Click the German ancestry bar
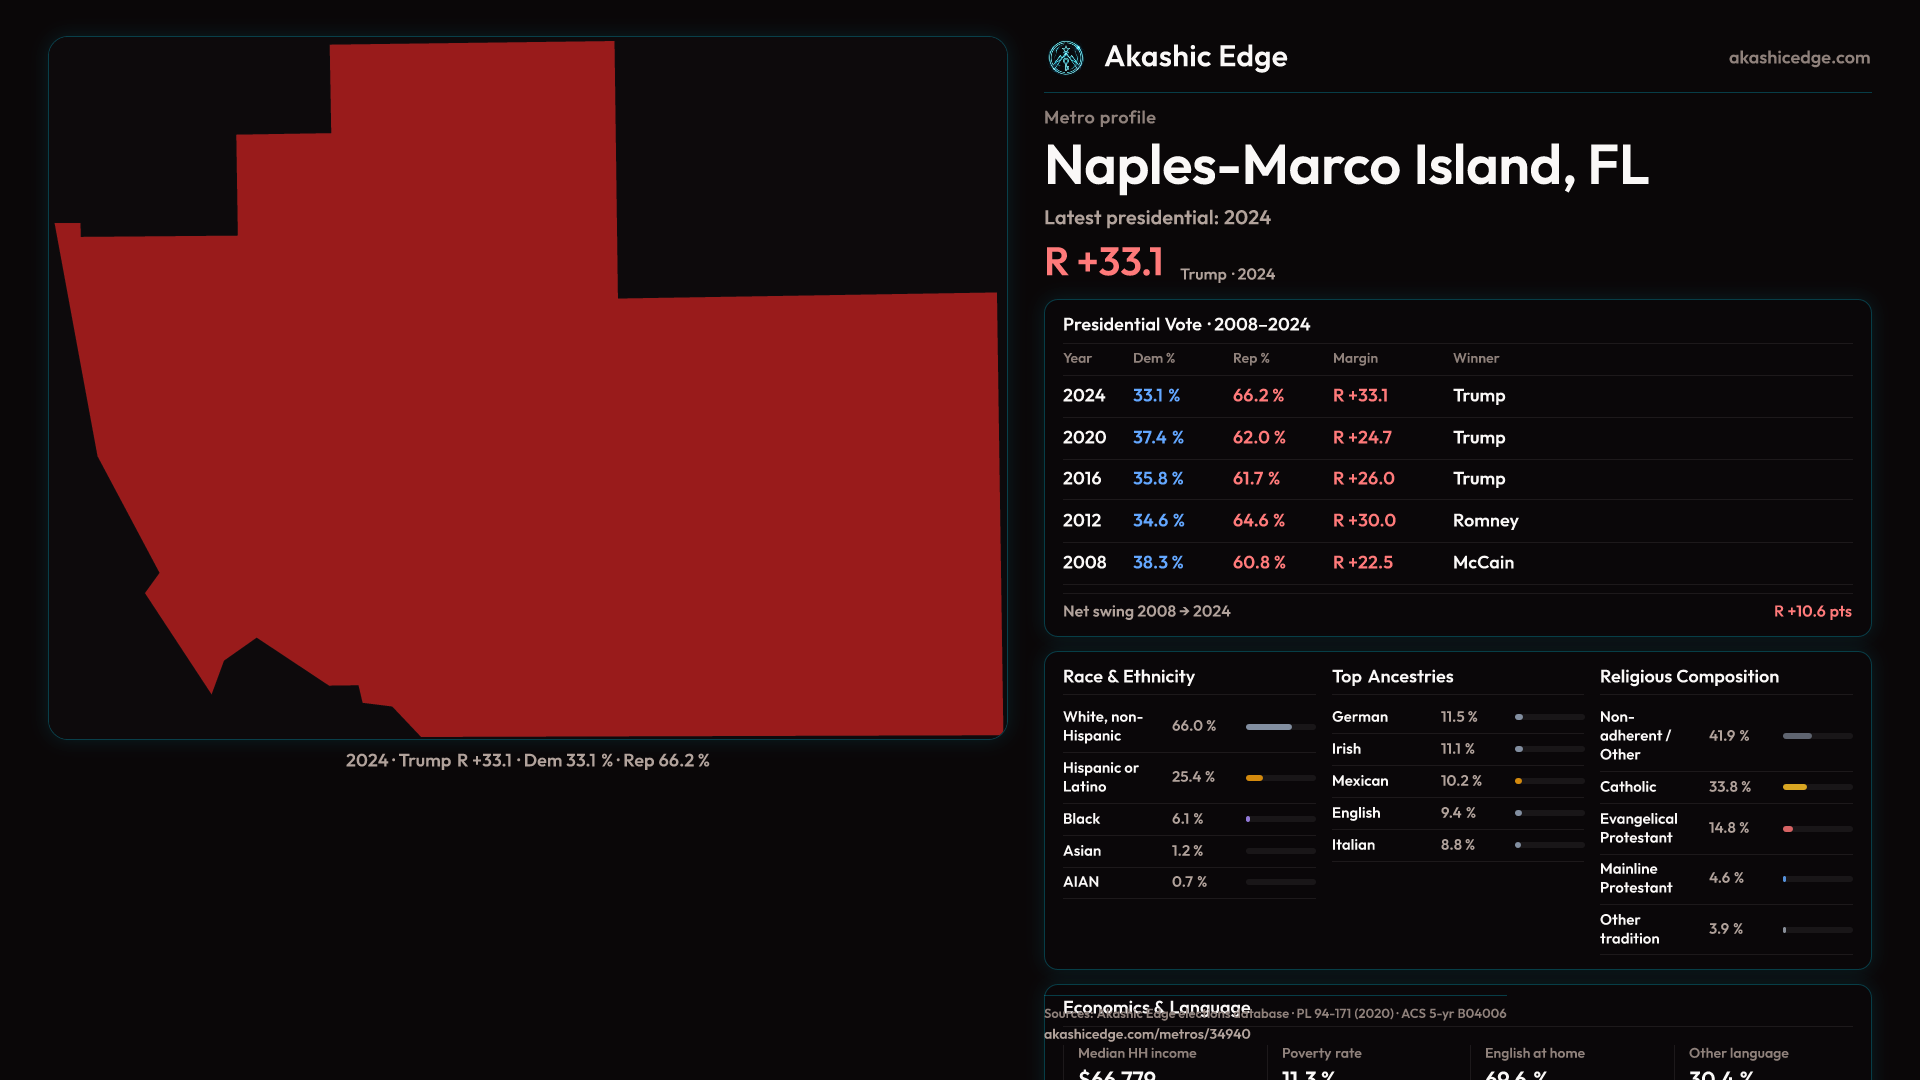 point(1548,717)
